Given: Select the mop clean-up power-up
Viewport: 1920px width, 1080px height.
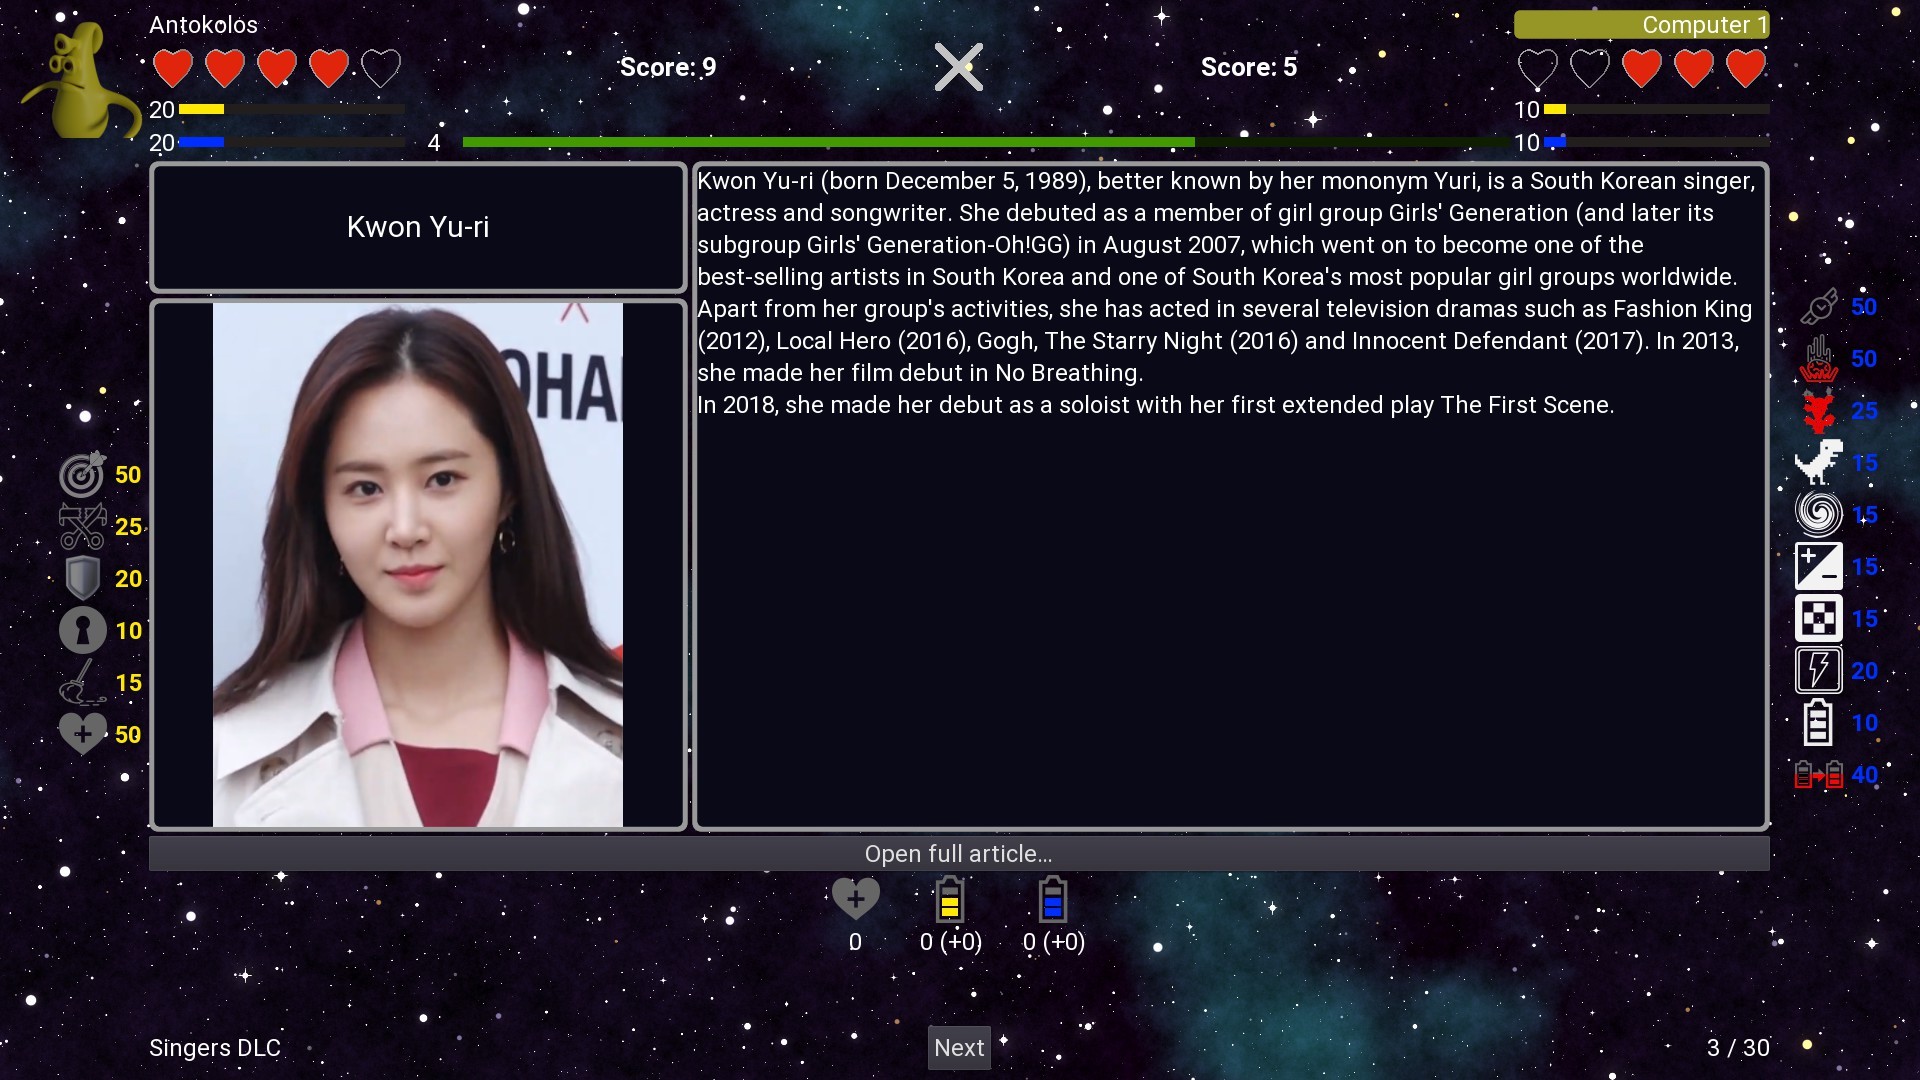Looking at the screenshot, I should point(83,682).
